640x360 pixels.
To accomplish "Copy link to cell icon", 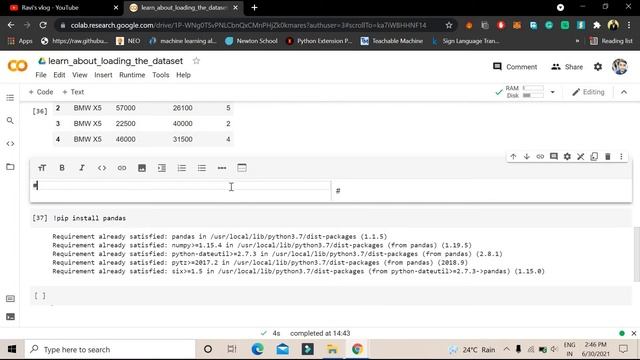I will coord(540,156).
